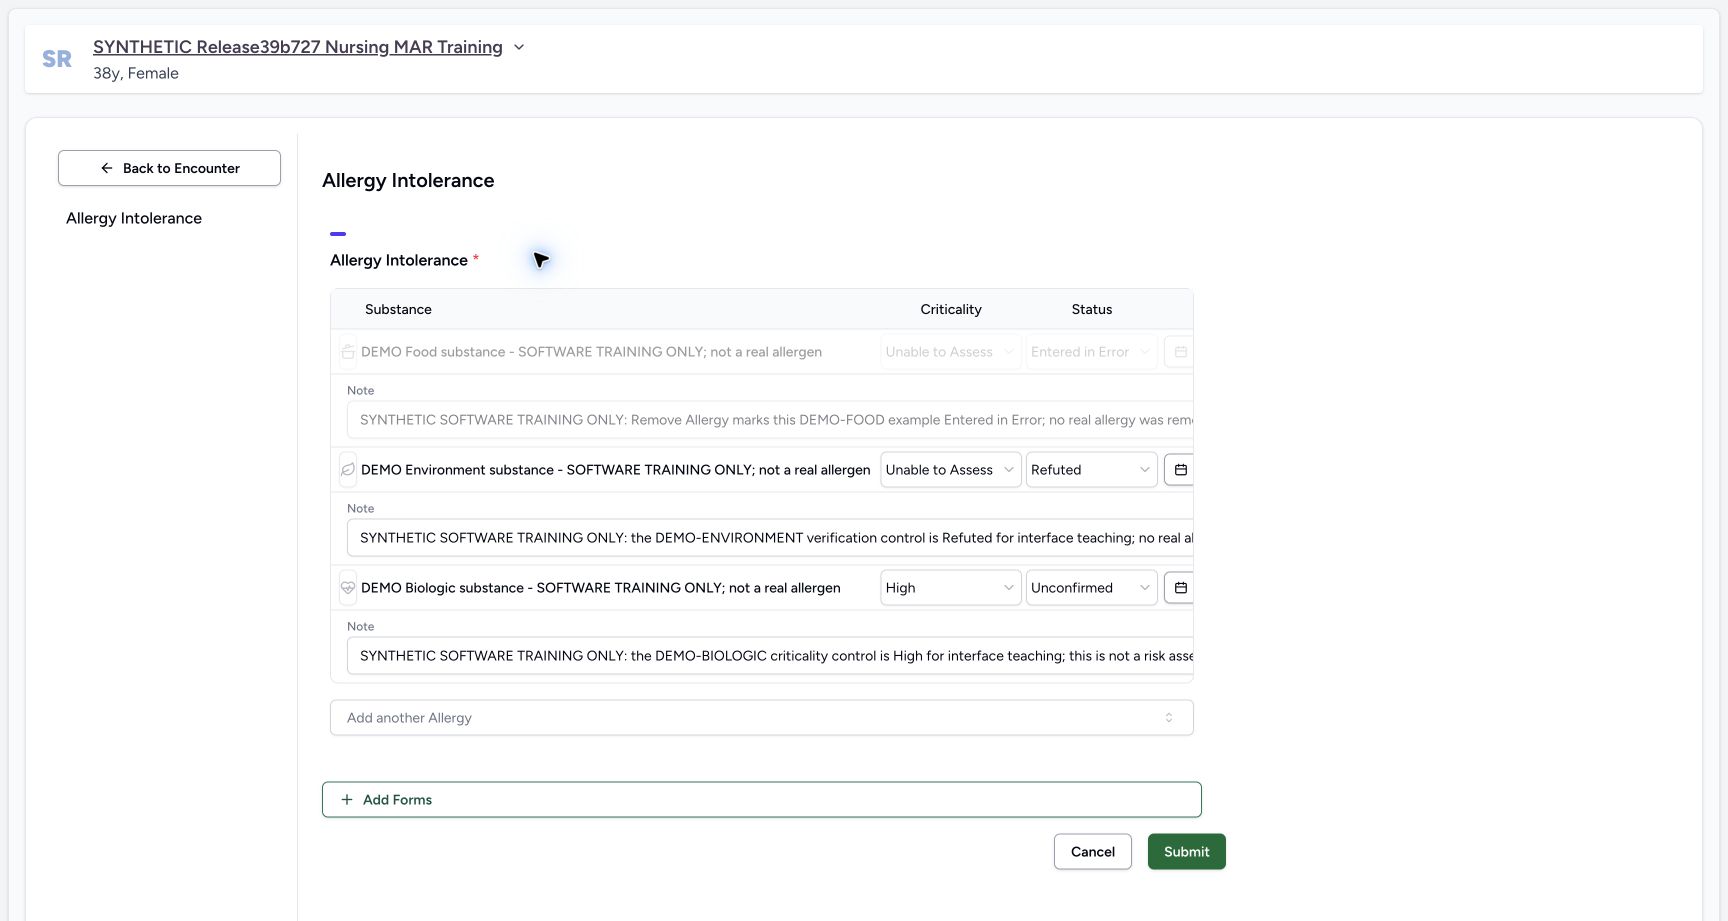Open criticality dropdown showing High
Image resolution: width=1728 pixels, height=921 pixels.
950,588
